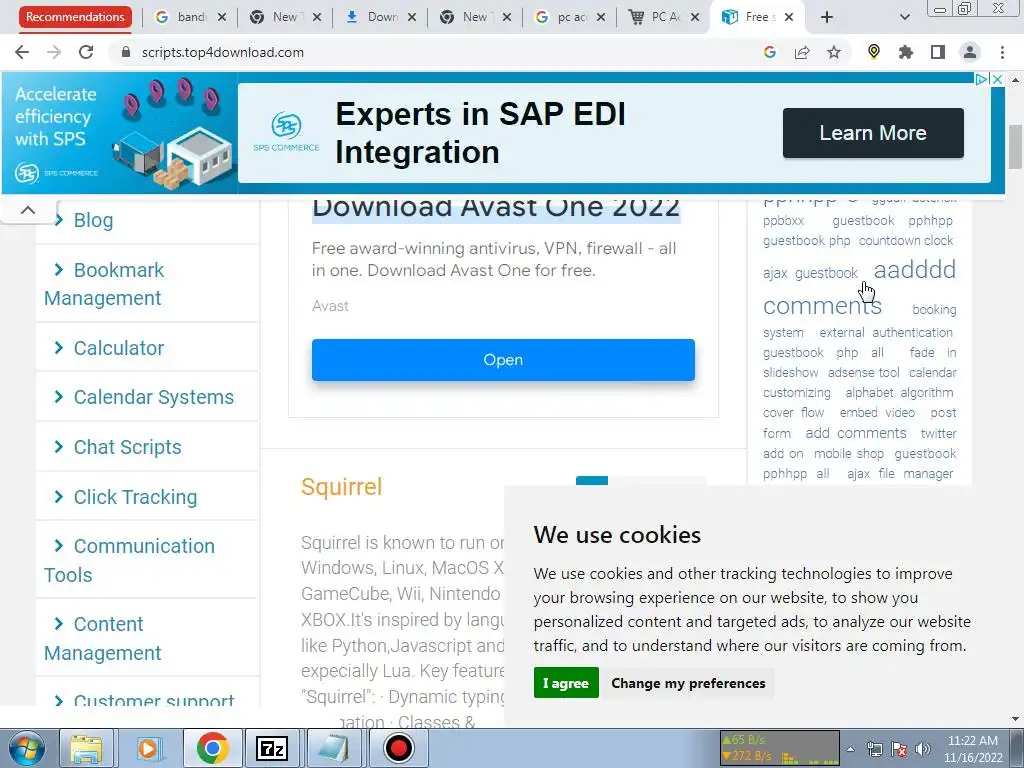Click Learn More in the SPS ad
This screenshot has height=768, width=1024.
point(873,133)
